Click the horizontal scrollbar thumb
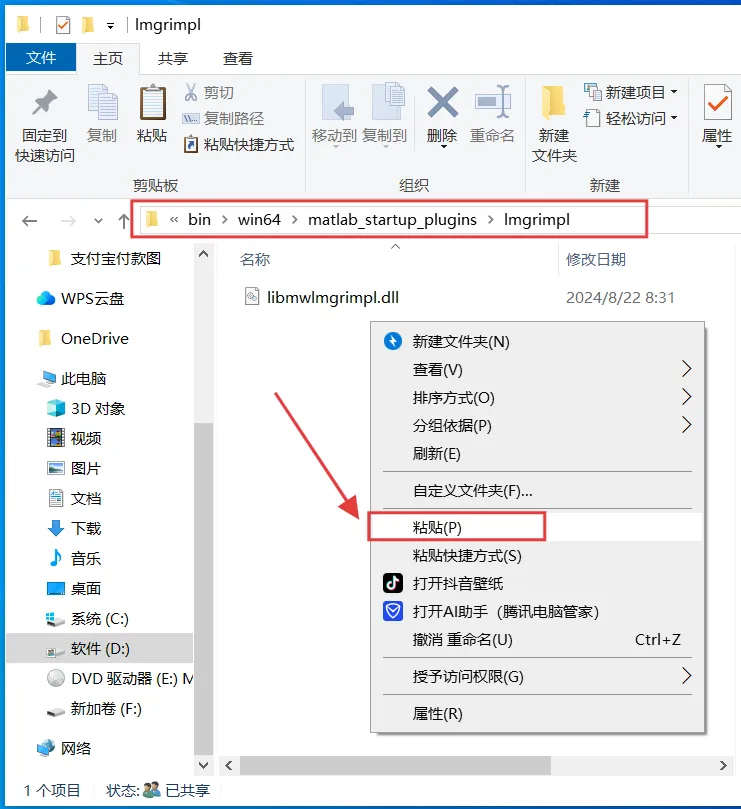Image resolution: width=741 pixels, height=809 pixels. (x=395, y=765)
